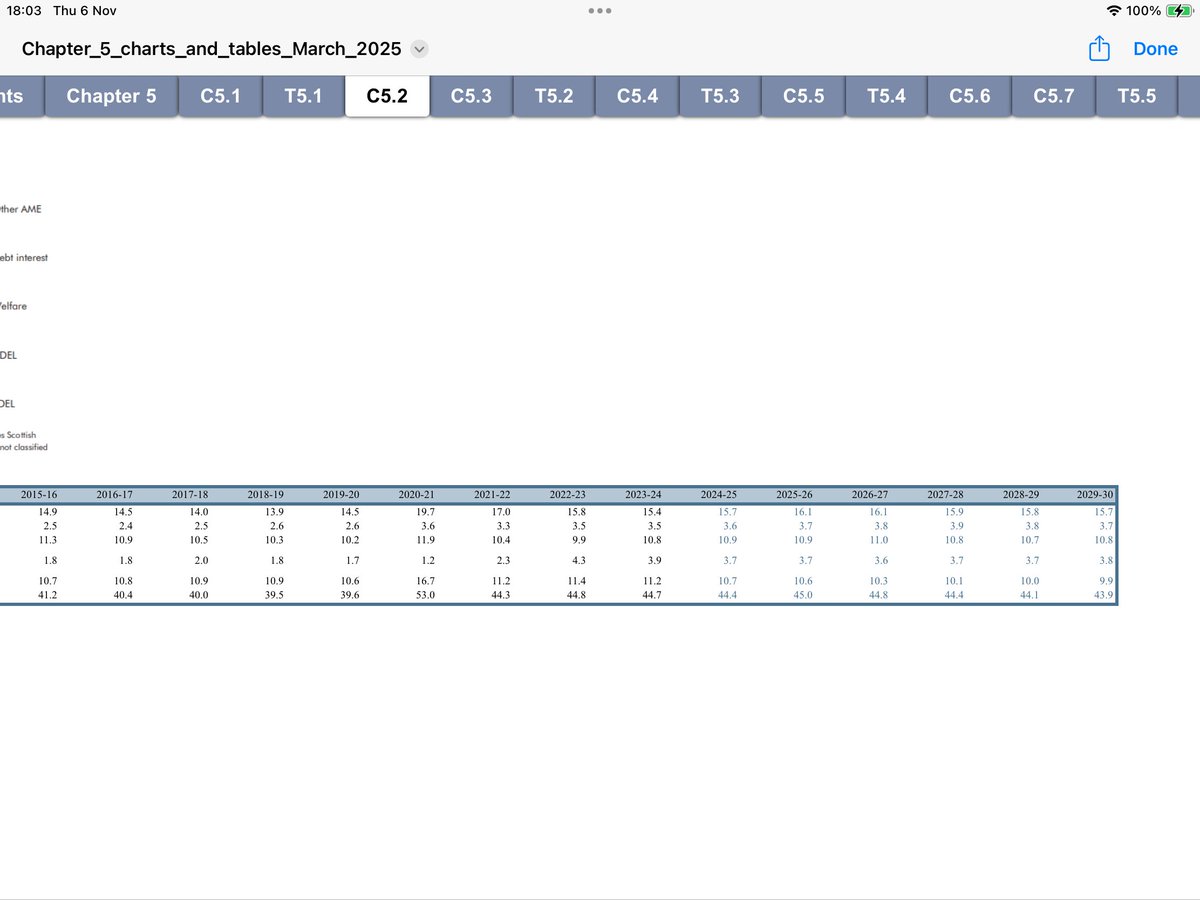The width and height of the screenshot is (1200, 900).
Task: Select the 2018-19 column header
Action: 266,495
